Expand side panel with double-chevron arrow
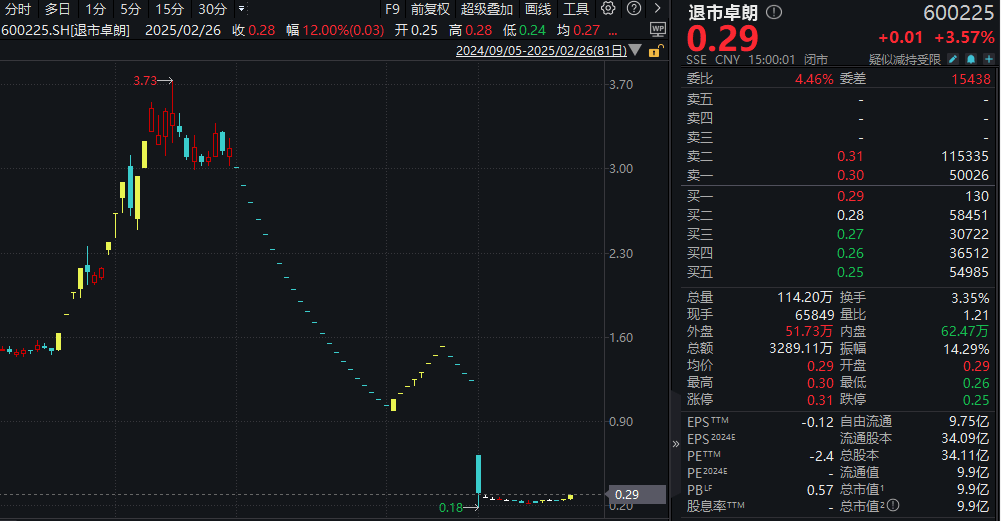 [x=675, y=444]
